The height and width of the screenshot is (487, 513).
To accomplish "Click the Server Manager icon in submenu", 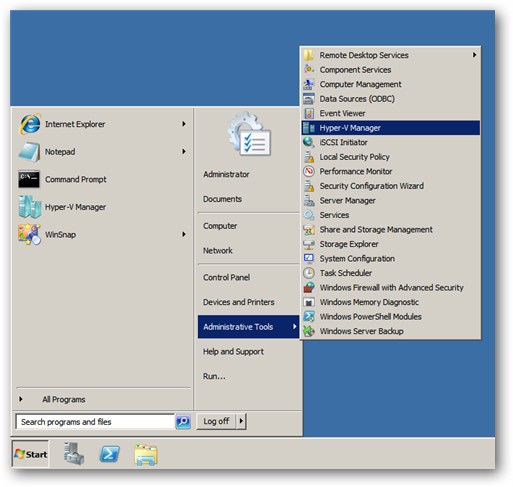I will [309, 200].
